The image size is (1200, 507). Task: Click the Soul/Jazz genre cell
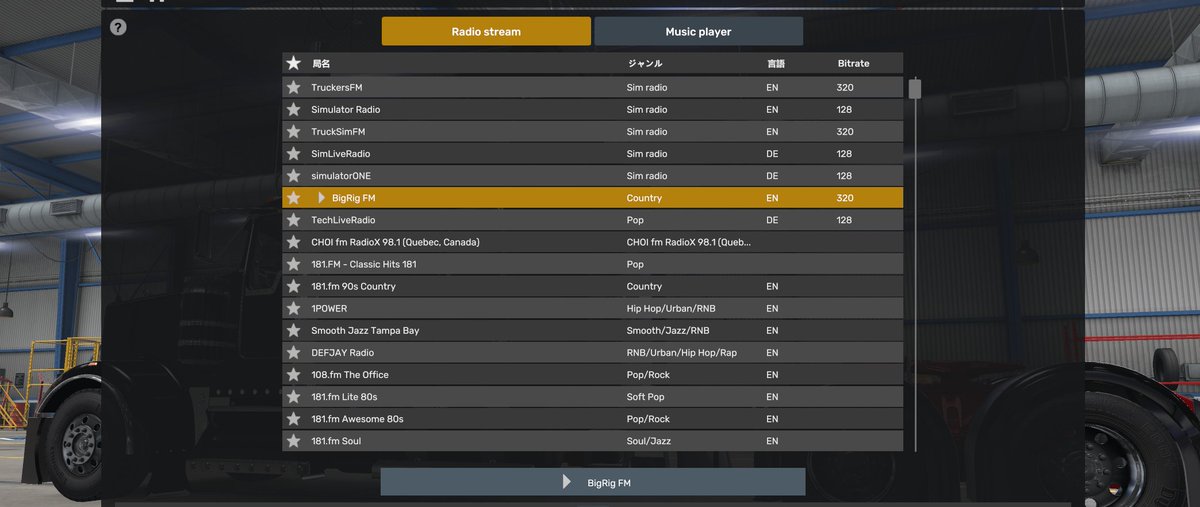[x=649, y=441]
